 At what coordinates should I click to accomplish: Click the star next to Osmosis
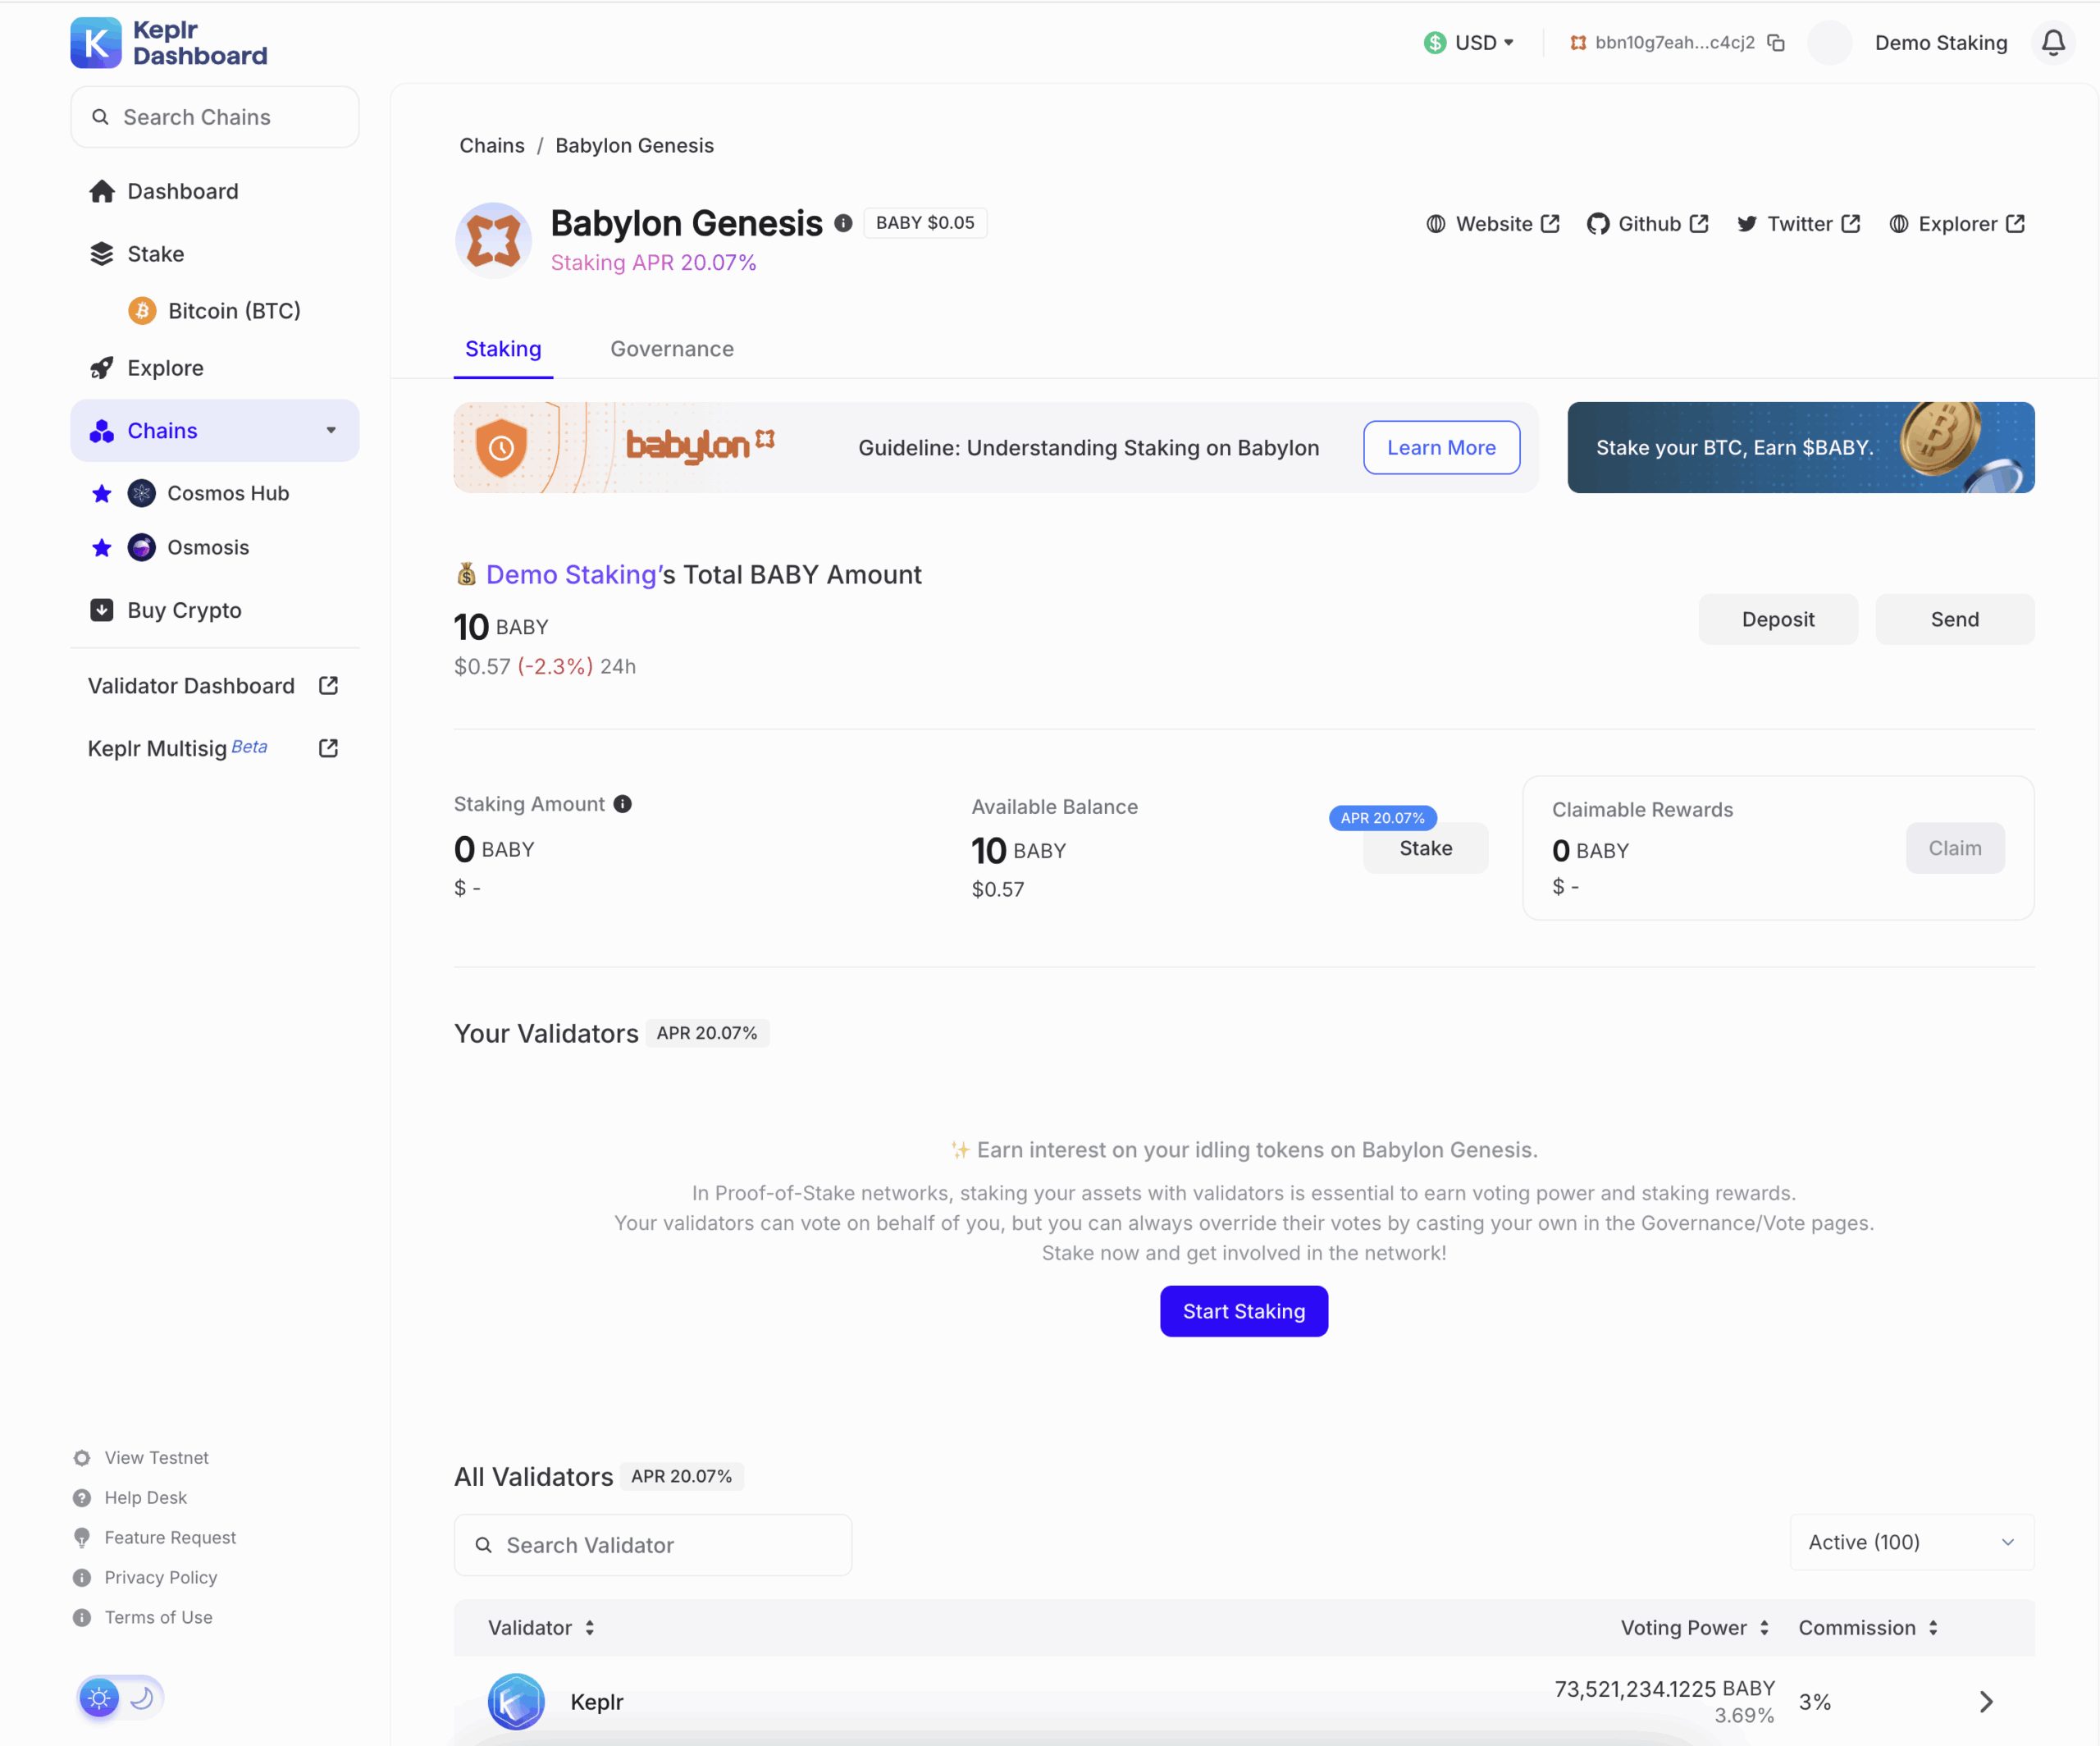(101, 548)
